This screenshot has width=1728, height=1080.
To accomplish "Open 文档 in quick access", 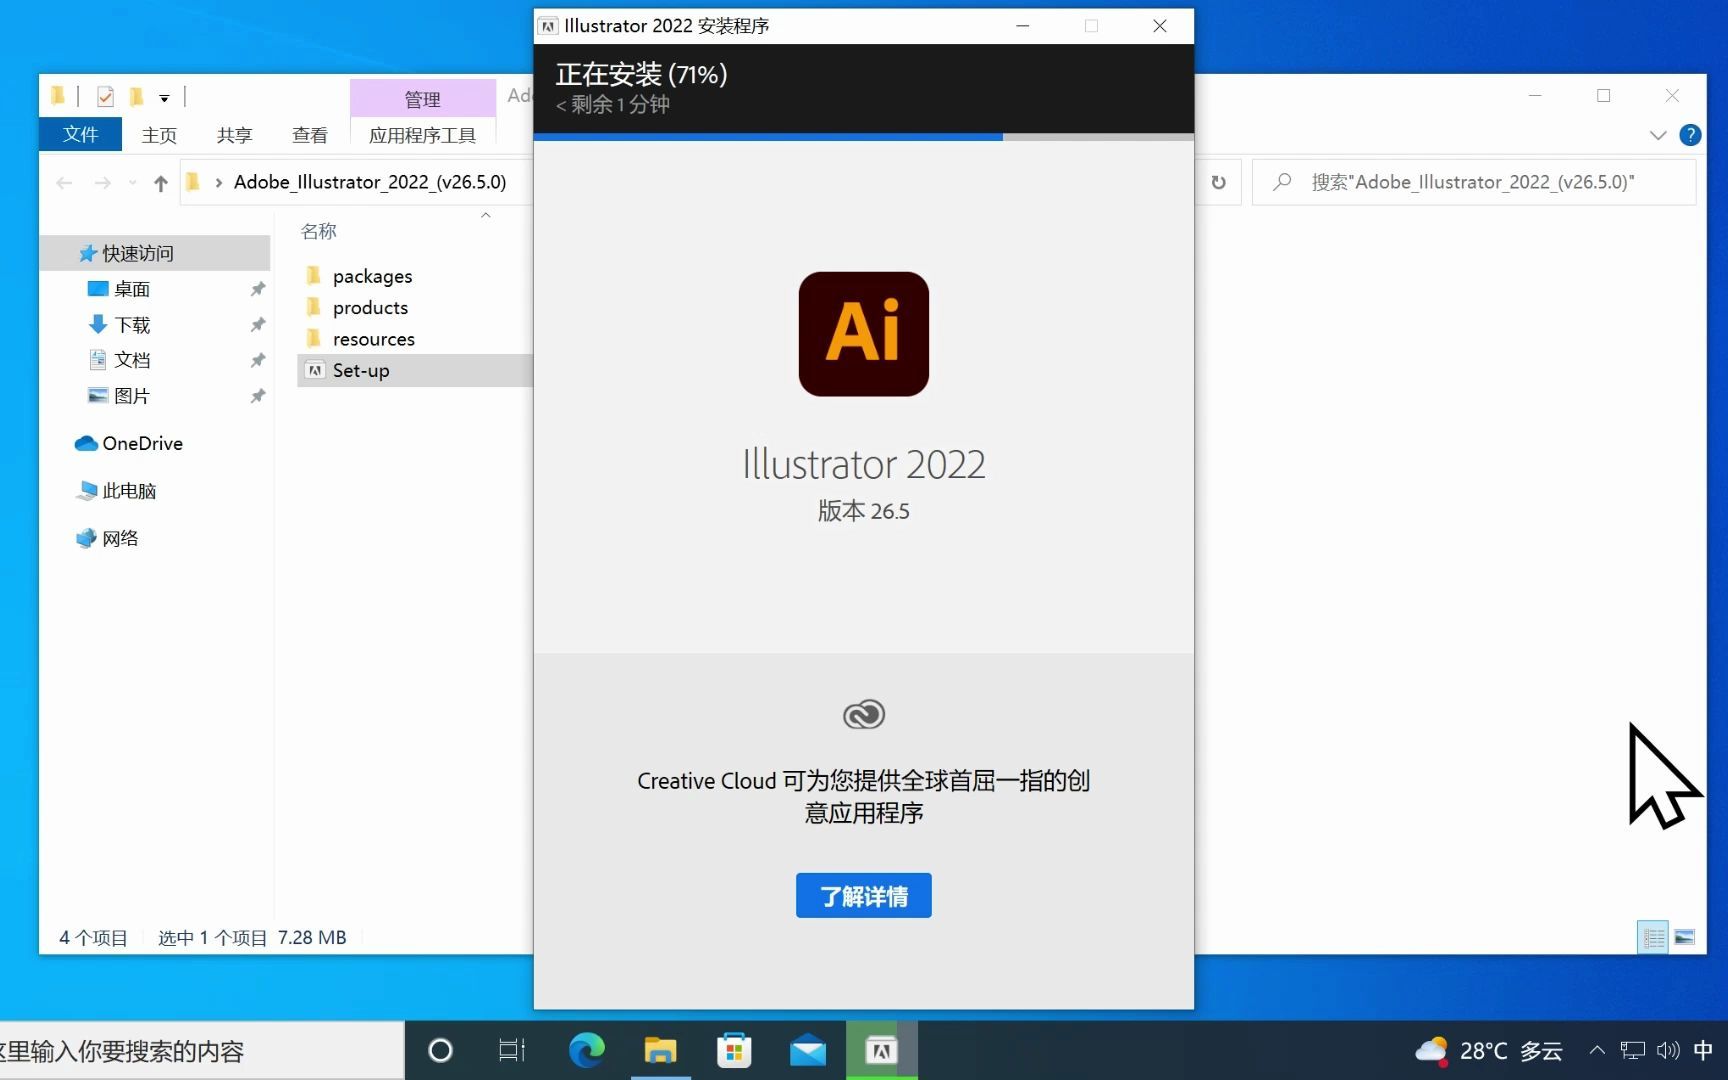I will (132, 360).
